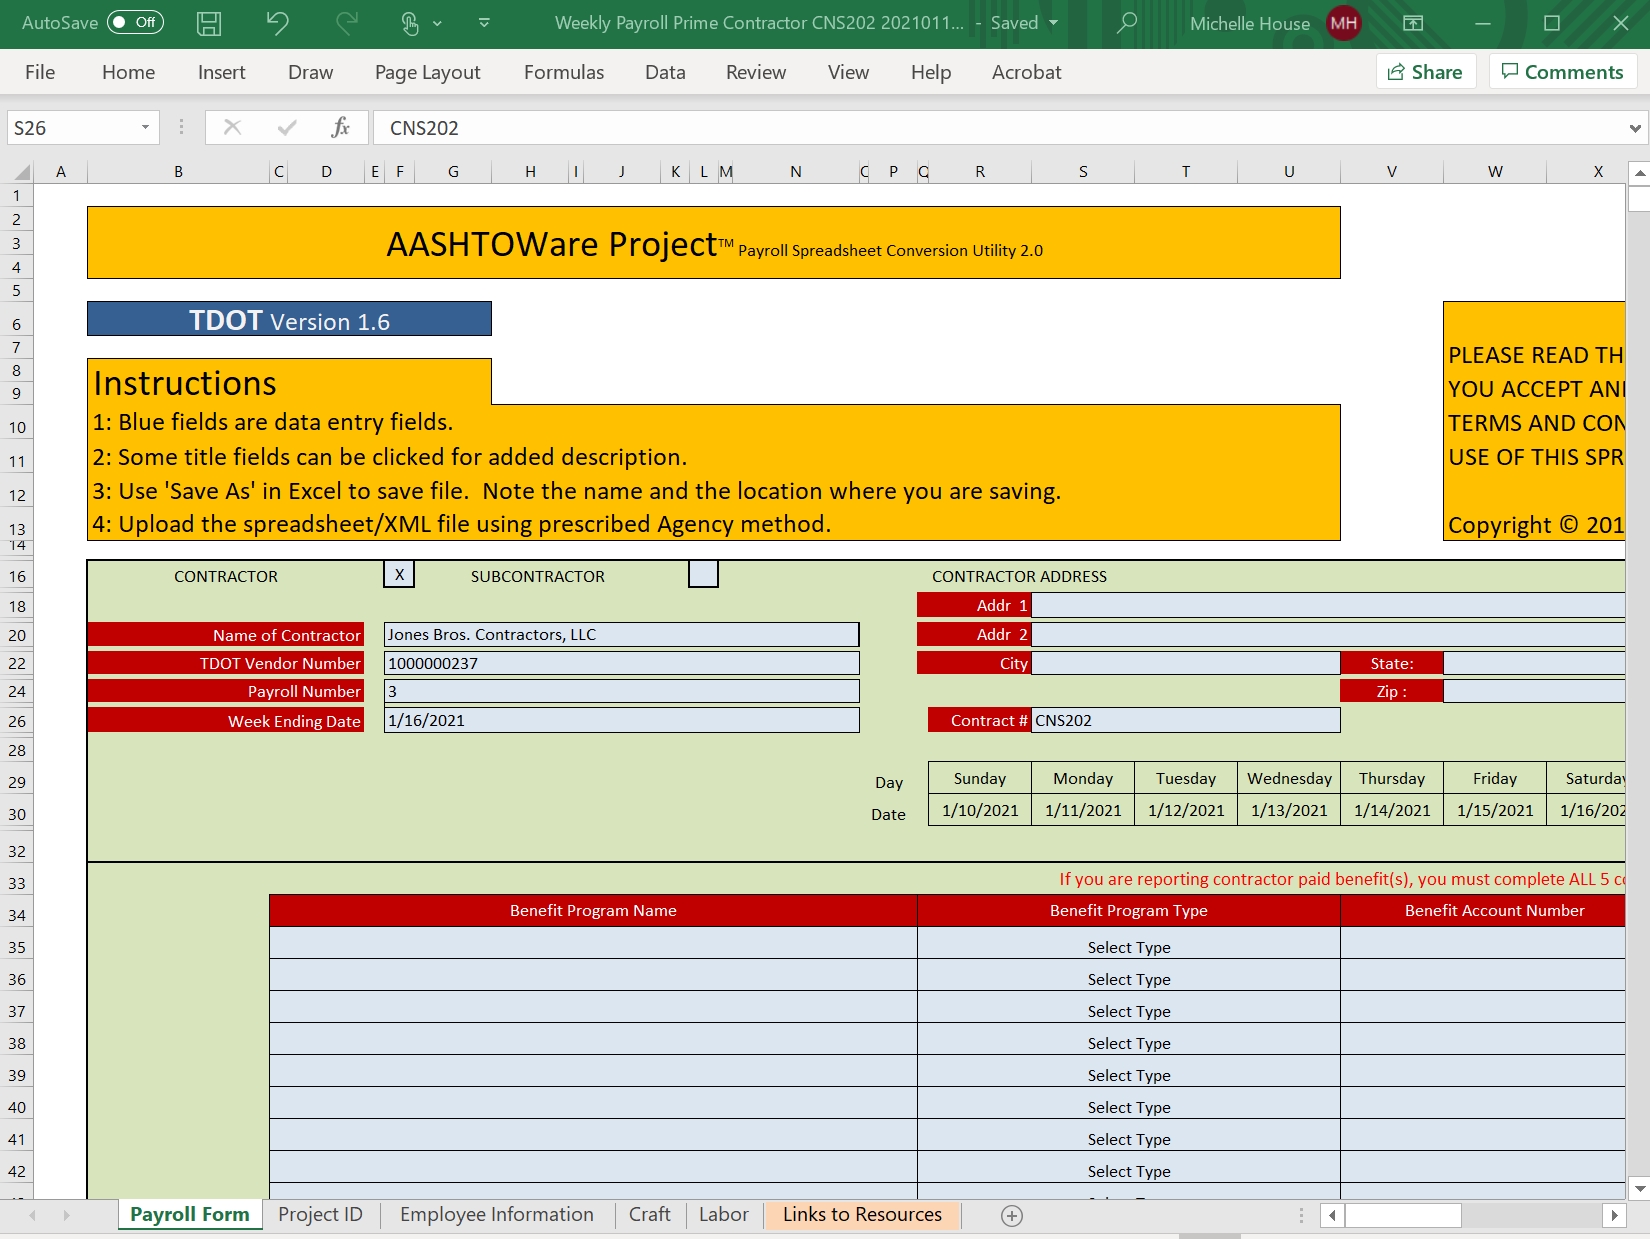Click the formula bar containing CNS202
This screenshot has height=1239, width=1650.
[998, 128]
